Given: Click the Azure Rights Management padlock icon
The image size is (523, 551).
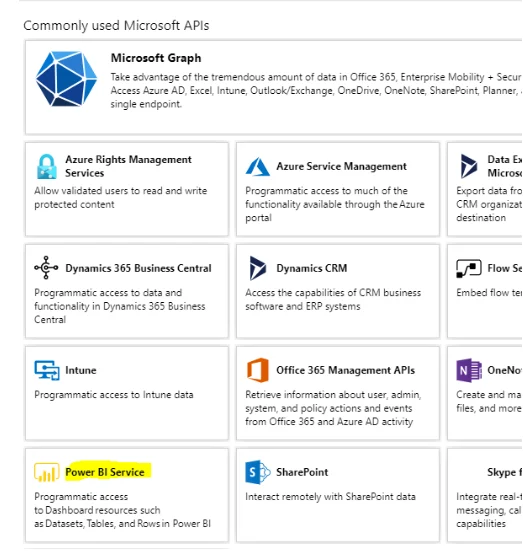Looking at the screenshot, I should pyautogui.click(x=46, y=166).
